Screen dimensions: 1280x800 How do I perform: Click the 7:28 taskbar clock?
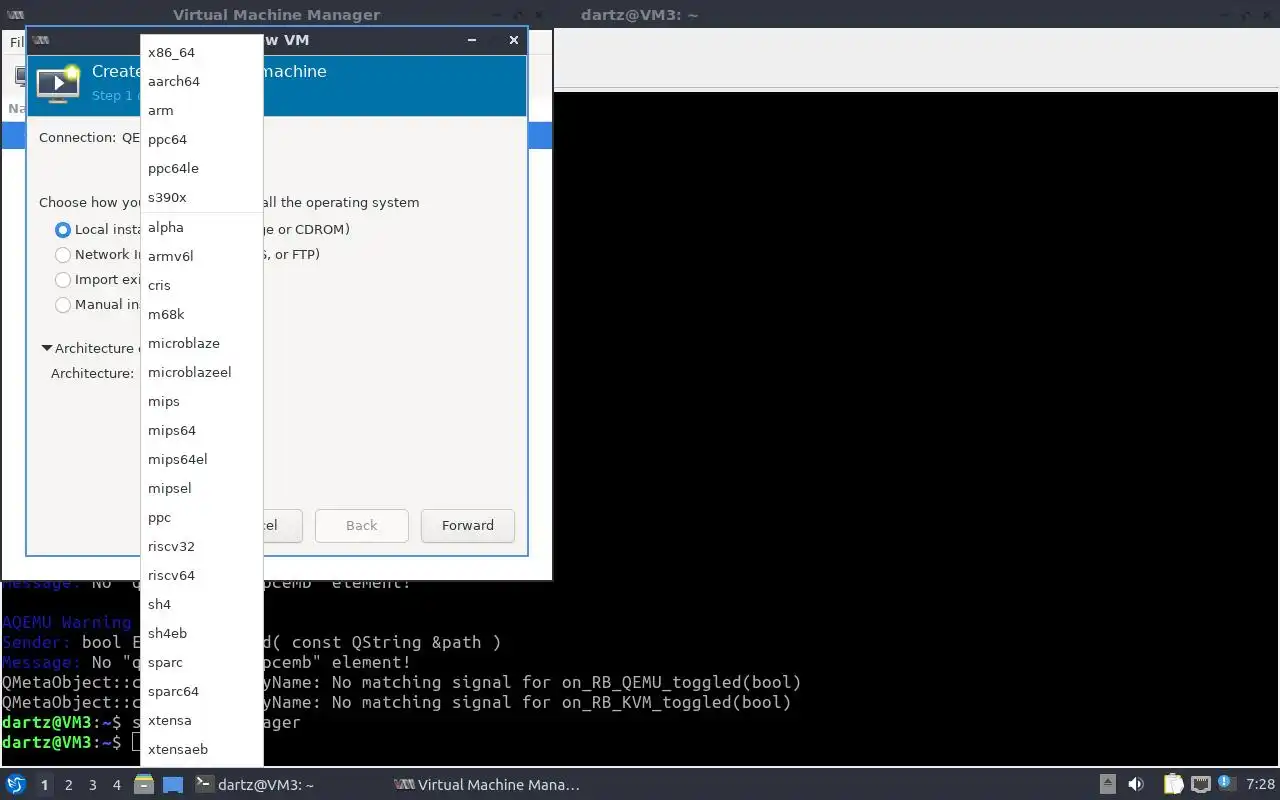click(1261, 785)
